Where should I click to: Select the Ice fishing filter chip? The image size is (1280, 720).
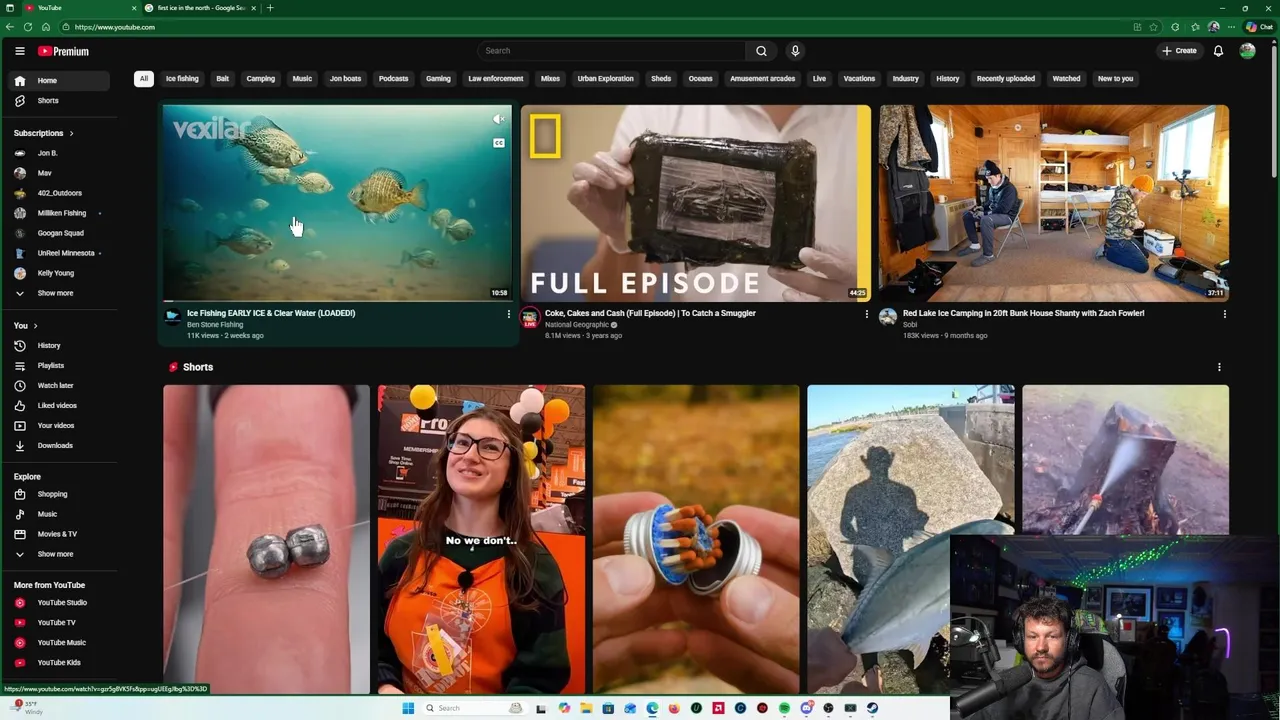coord(182,79)
